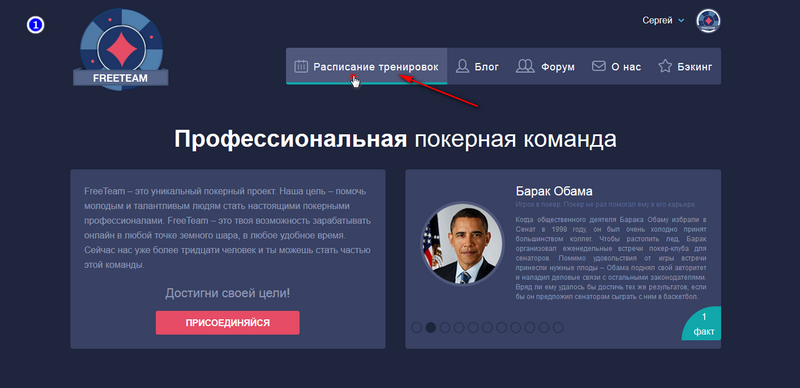Open the Сергей account menu
This screenshot has width=800, height=388.
point(657,21)
